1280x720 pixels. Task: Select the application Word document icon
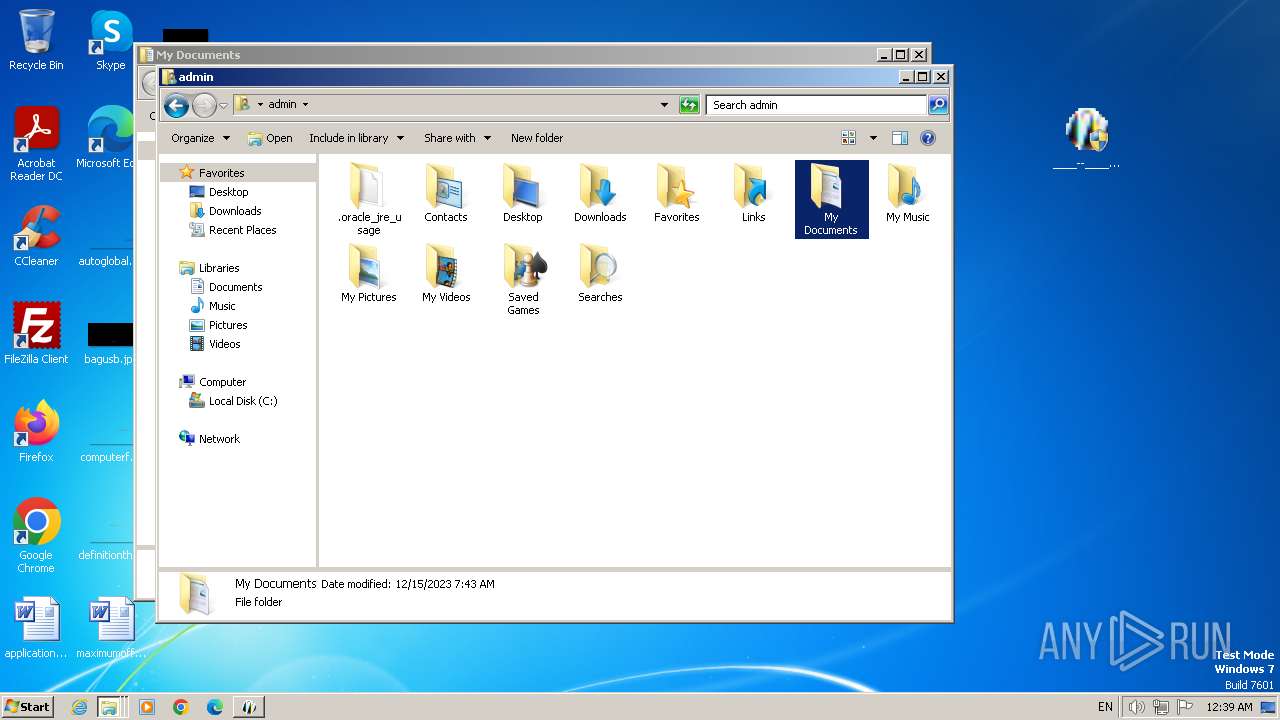tap(36, 628)
